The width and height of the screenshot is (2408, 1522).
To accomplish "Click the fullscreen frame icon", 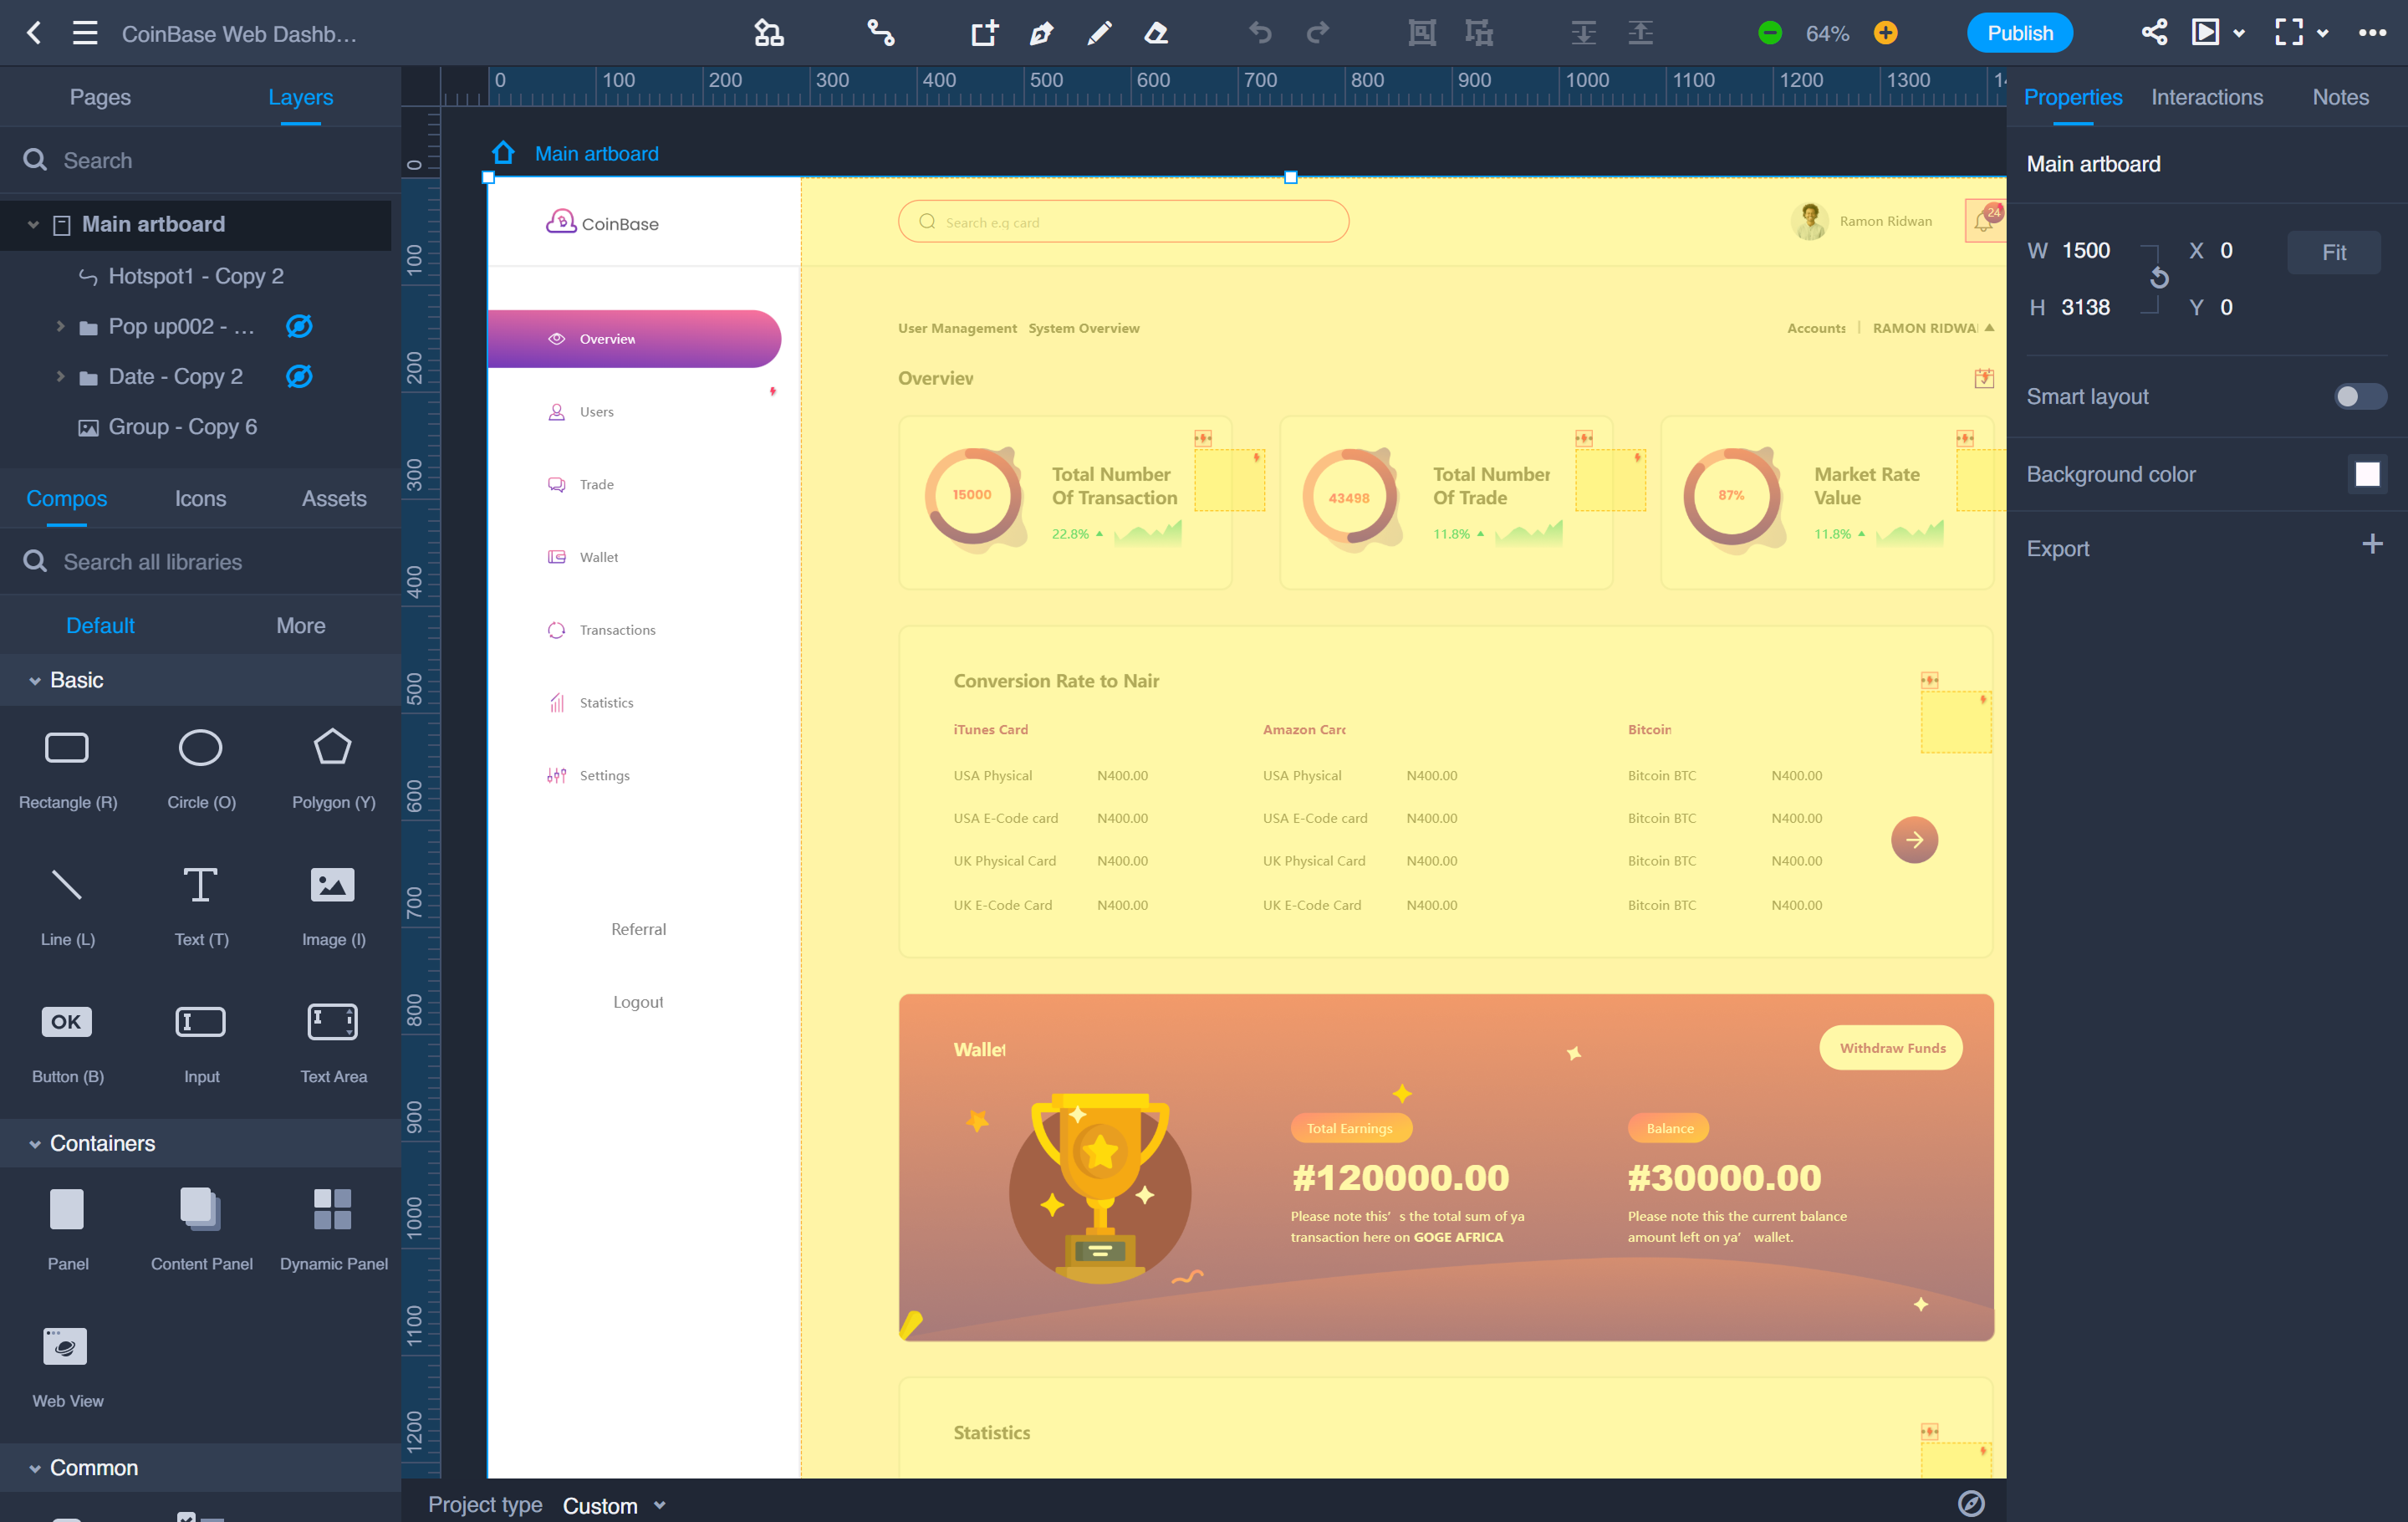I will tap(2288, 33).
